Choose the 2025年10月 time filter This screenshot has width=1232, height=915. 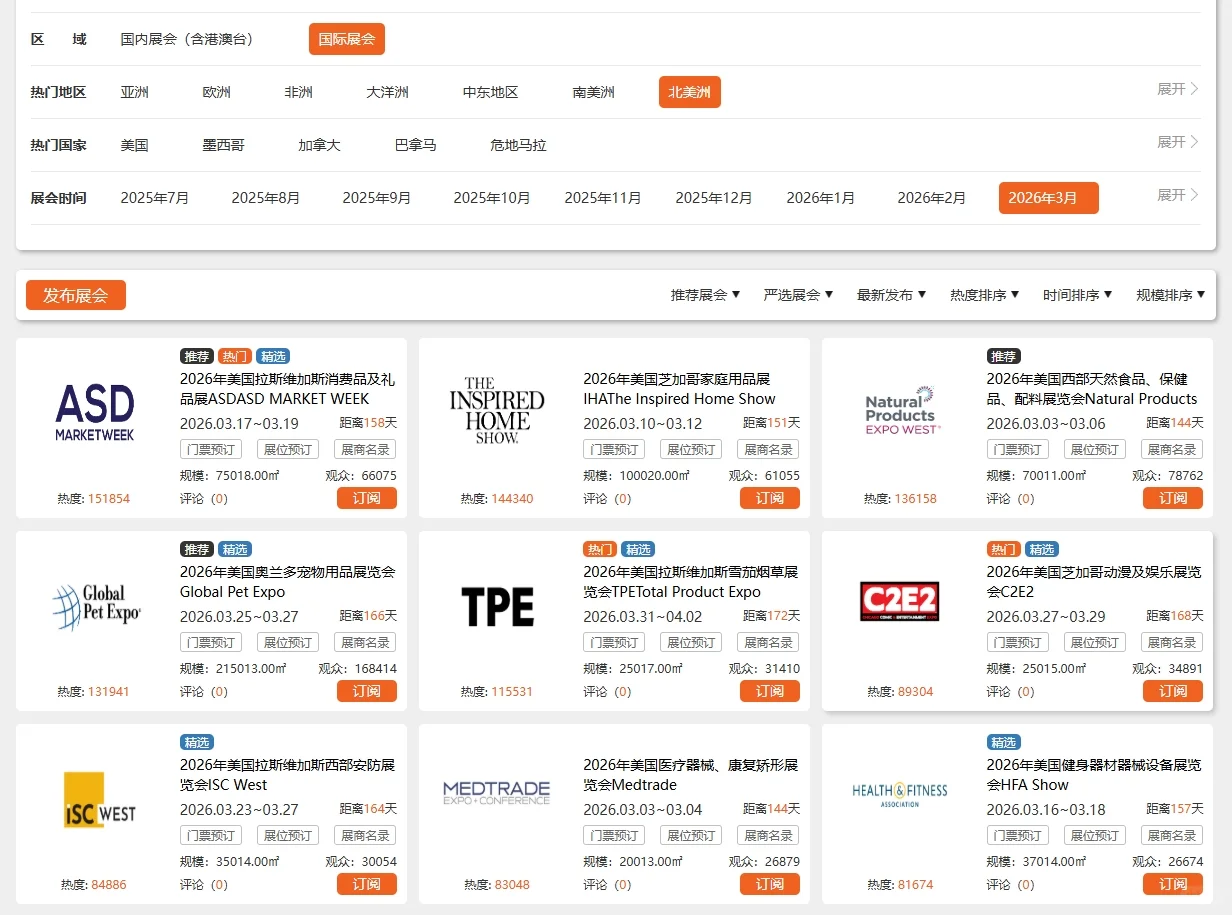492,198
